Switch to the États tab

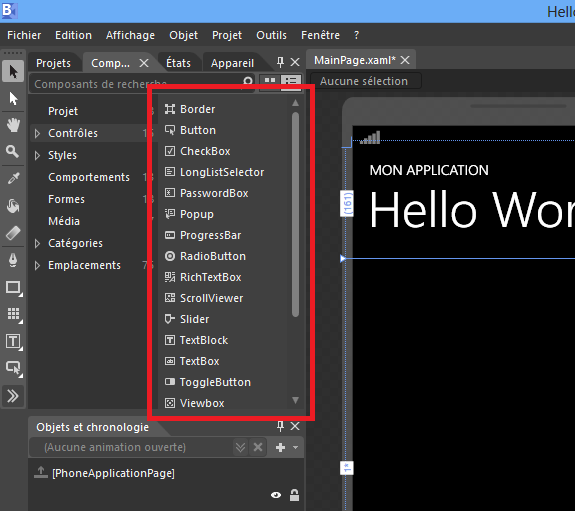(178, 63)
